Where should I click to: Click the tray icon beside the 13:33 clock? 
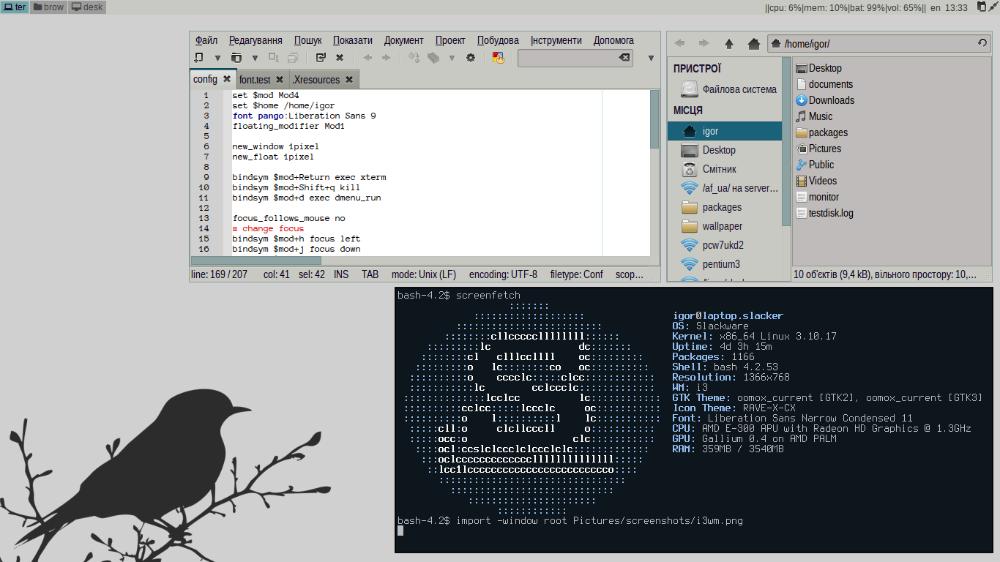click(982, 7)
